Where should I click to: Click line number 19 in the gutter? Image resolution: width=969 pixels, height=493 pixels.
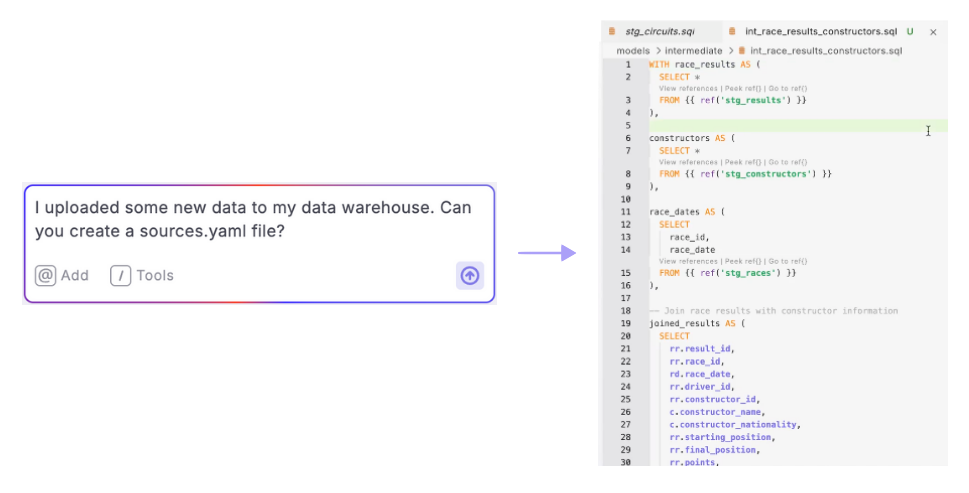pyautogui.click(x=625, y=323)
